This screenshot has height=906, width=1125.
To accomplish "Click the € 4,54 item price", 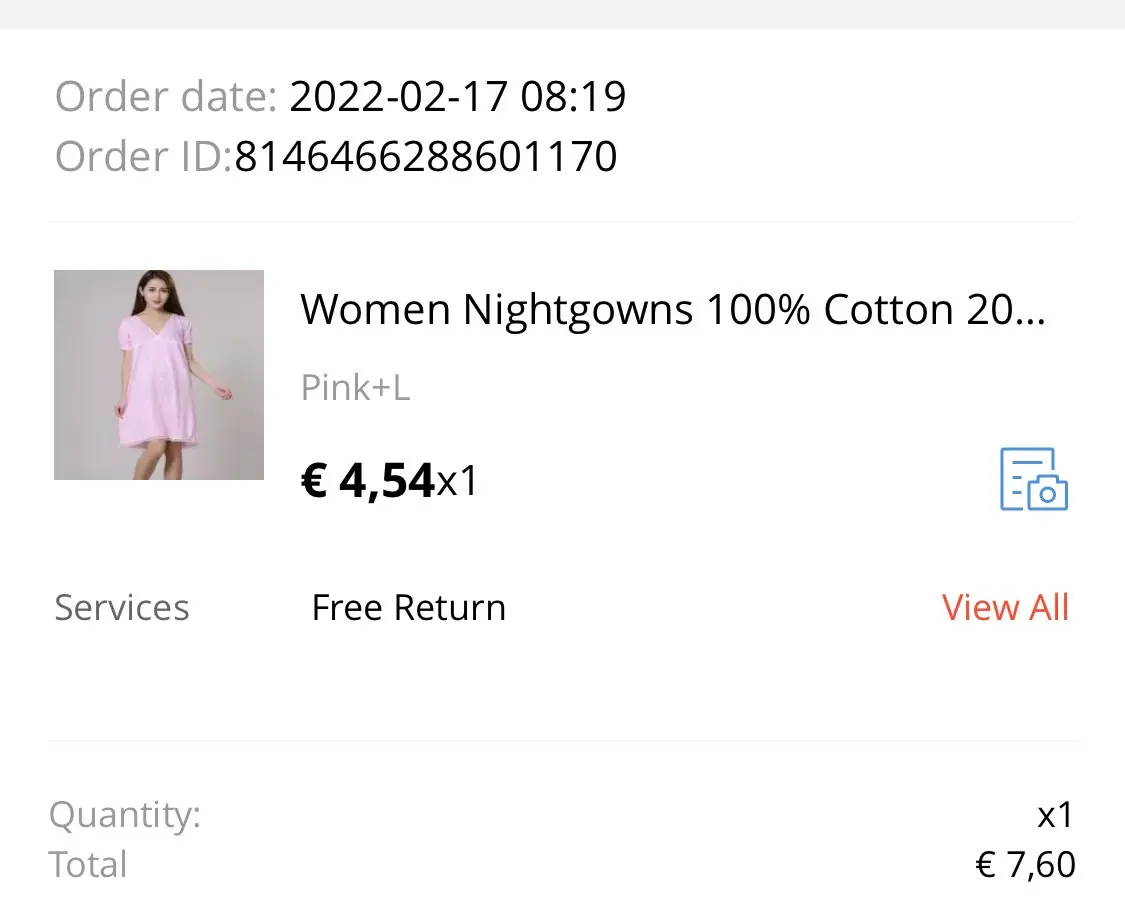I will point(367,481).
